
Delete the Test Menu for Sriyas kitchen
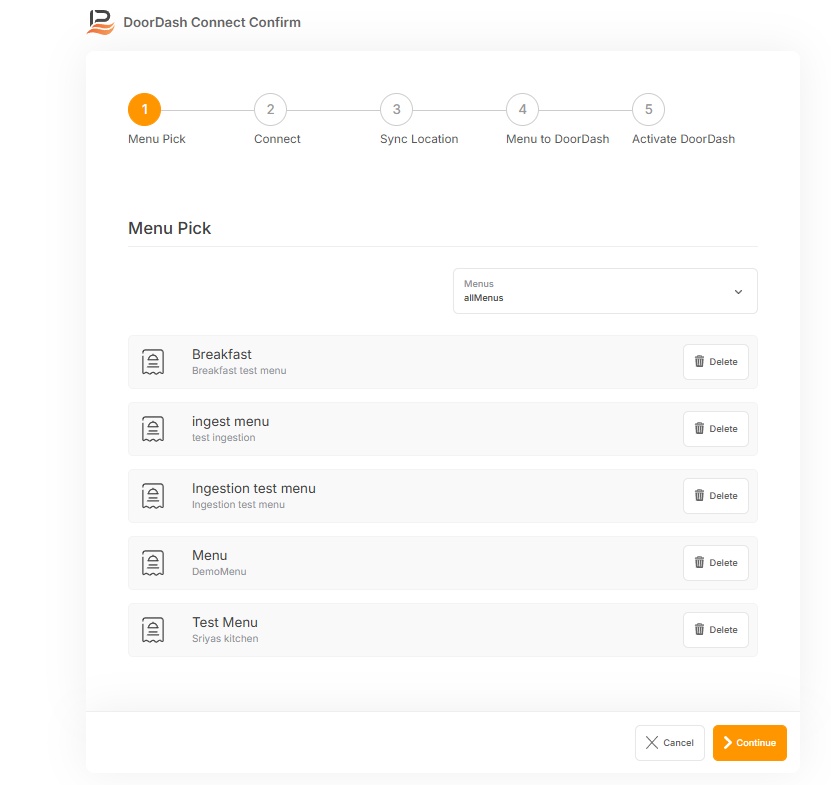click(715, 630)
